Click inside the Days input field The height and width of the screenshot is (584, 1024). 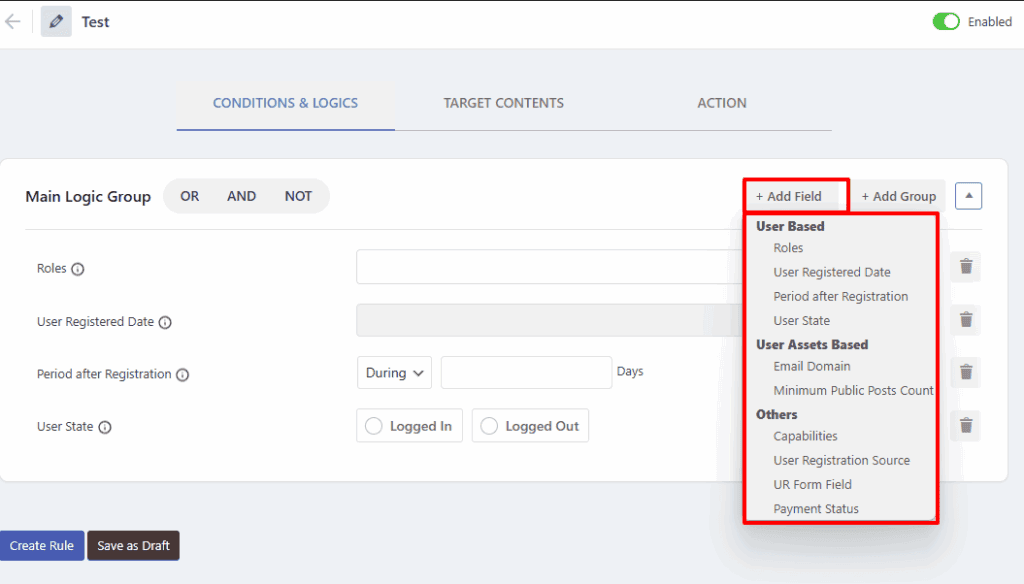525,372
